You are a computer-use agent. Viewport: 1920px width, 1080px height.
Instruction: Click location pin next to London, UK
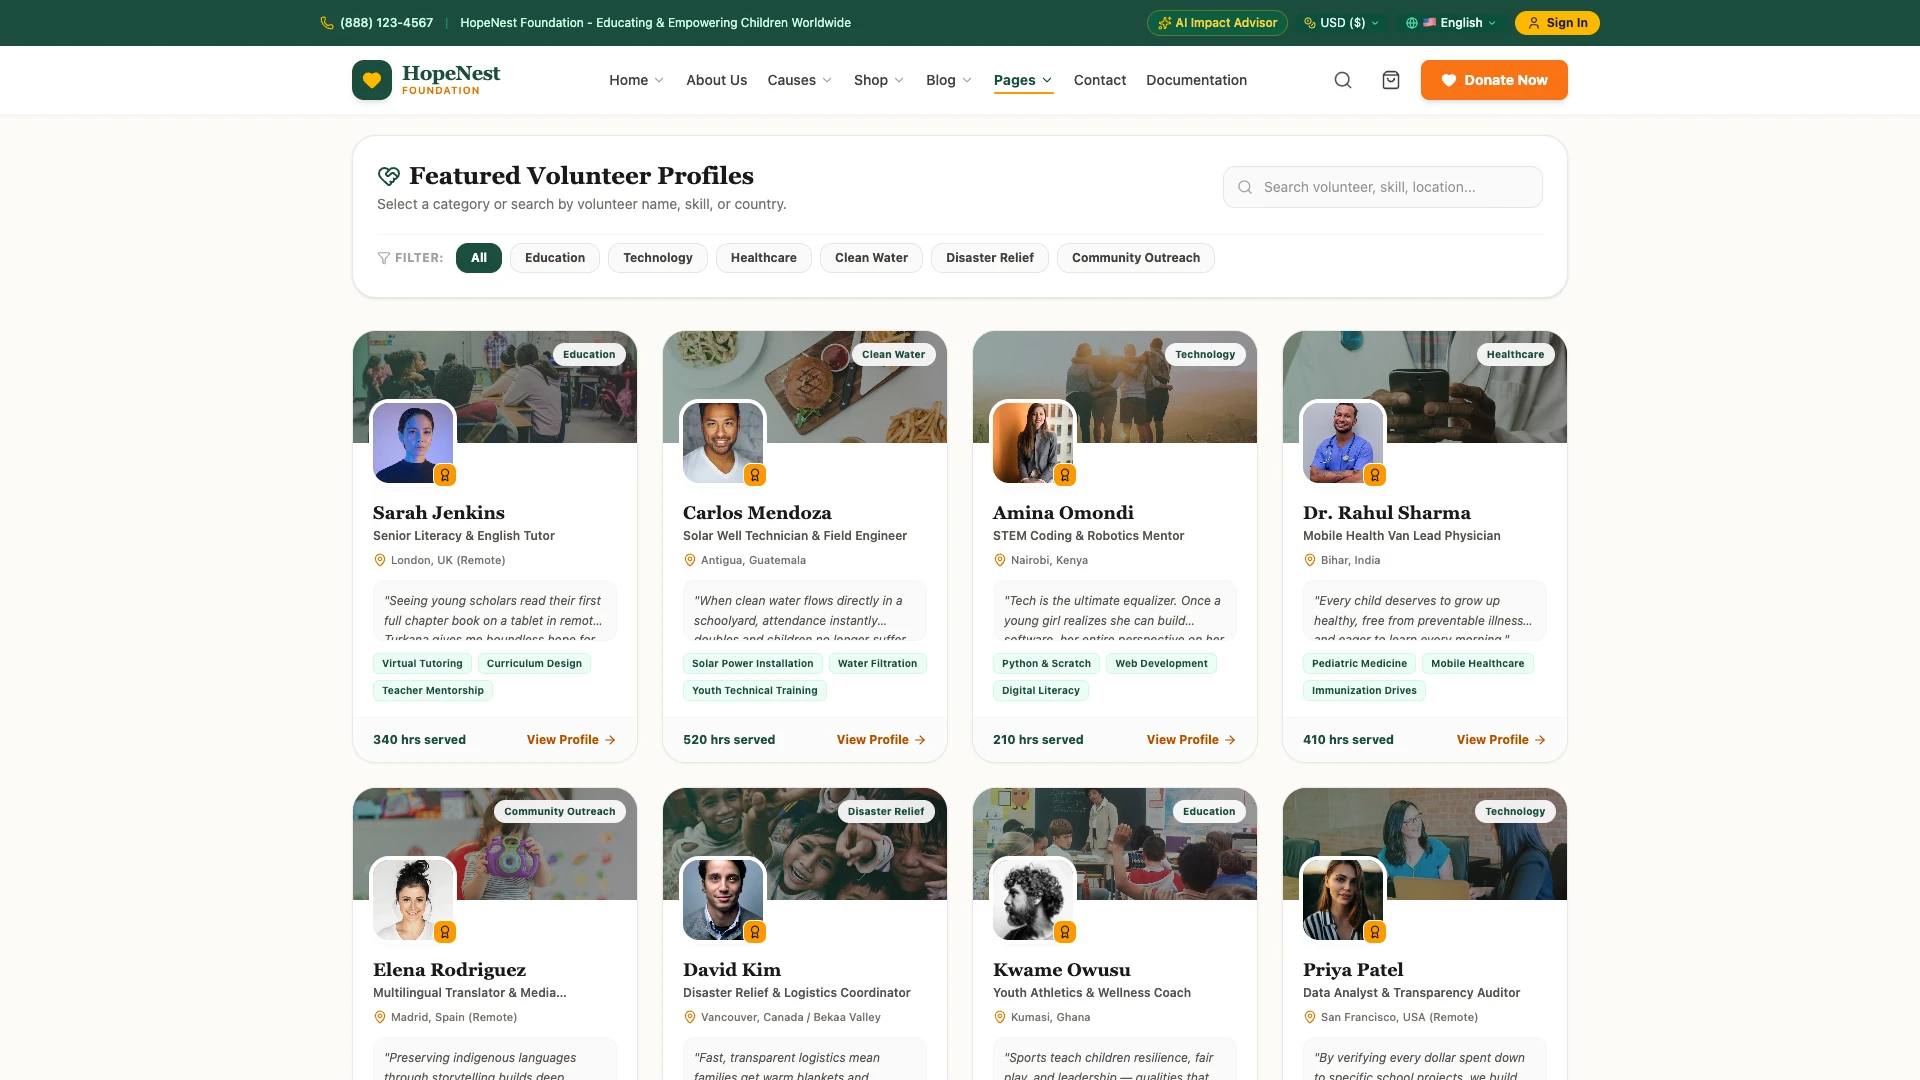(380, 561)
